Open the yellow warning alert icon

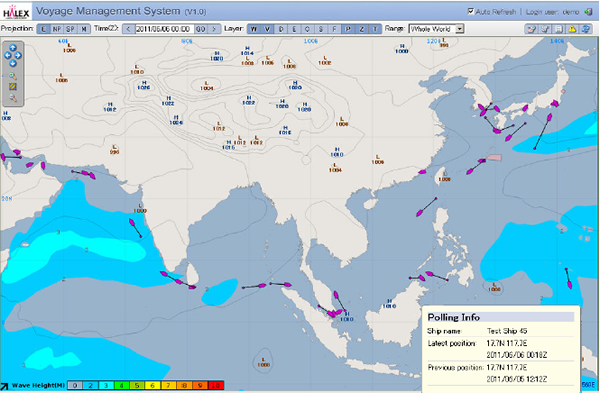[572, 29]
